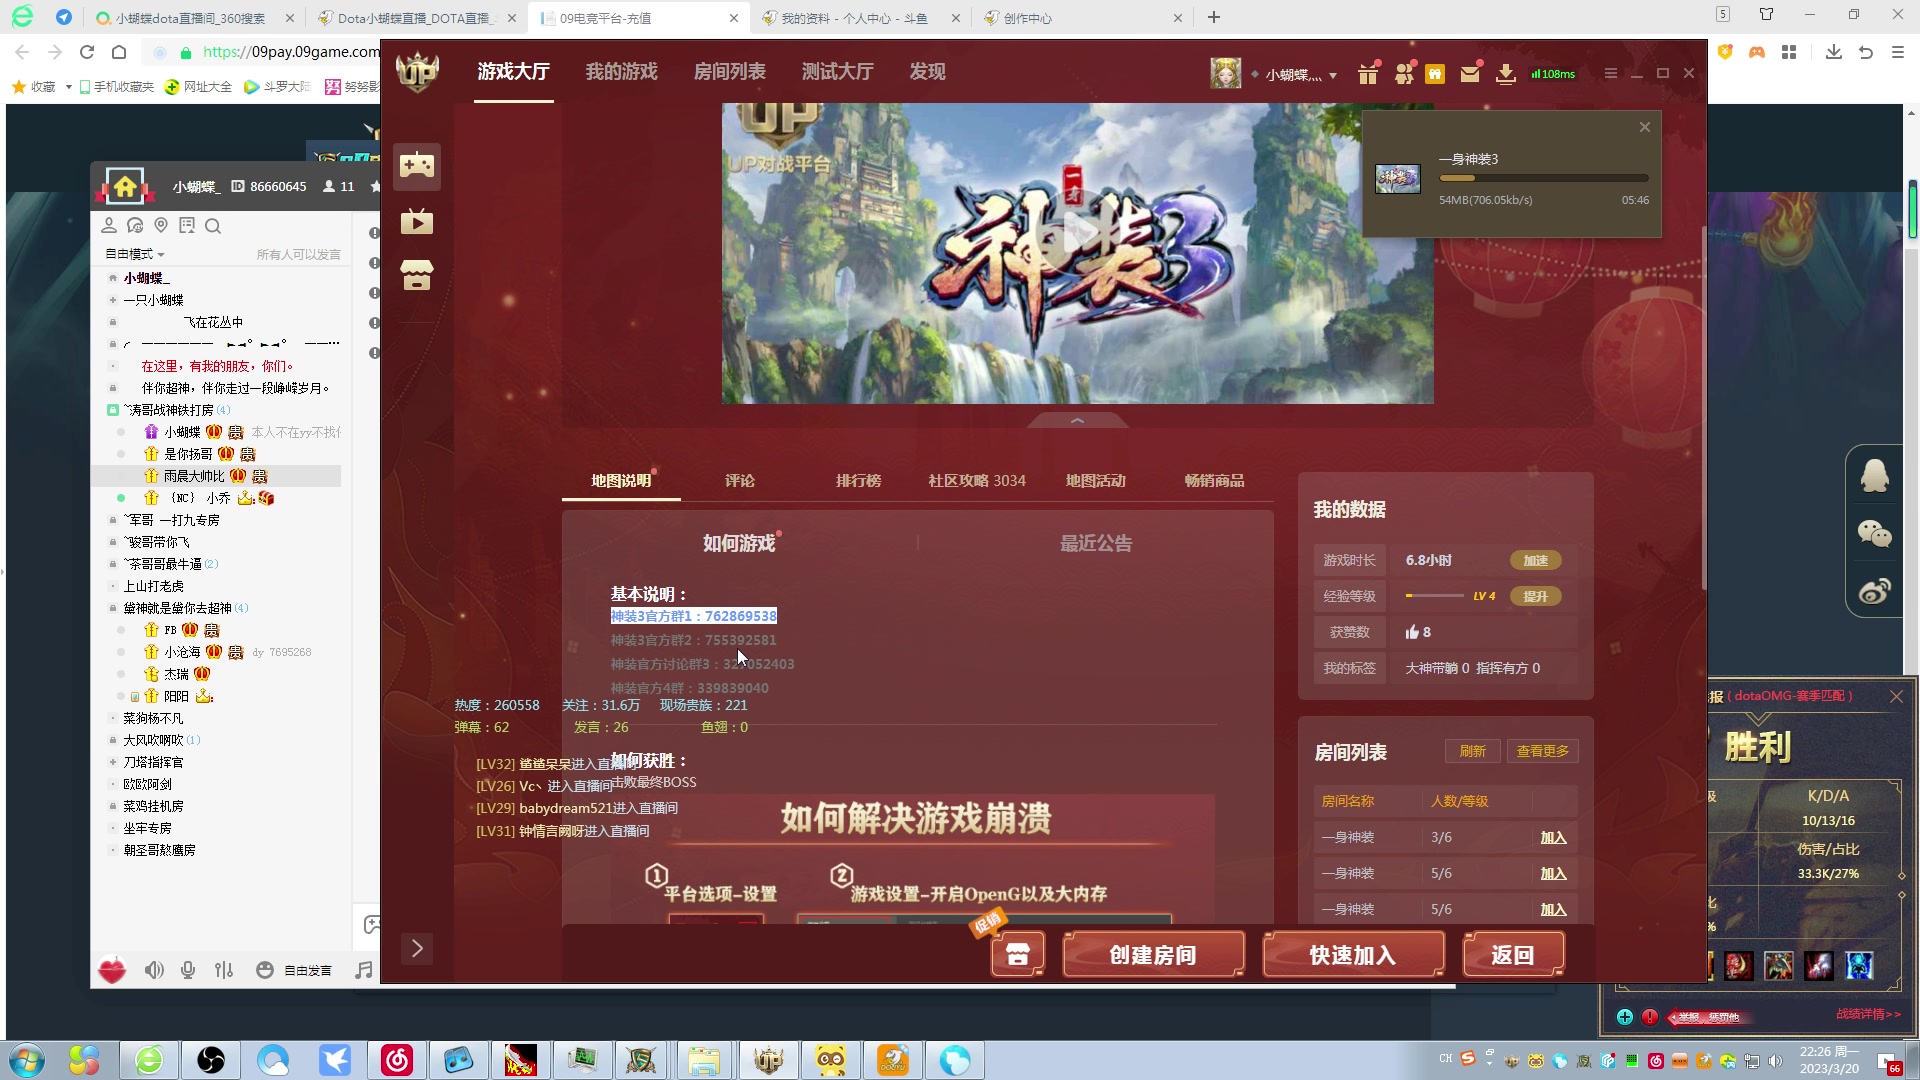1920x1080 pixels.
Task: Open the Weibo contact icon
Action: (1874, 591)
